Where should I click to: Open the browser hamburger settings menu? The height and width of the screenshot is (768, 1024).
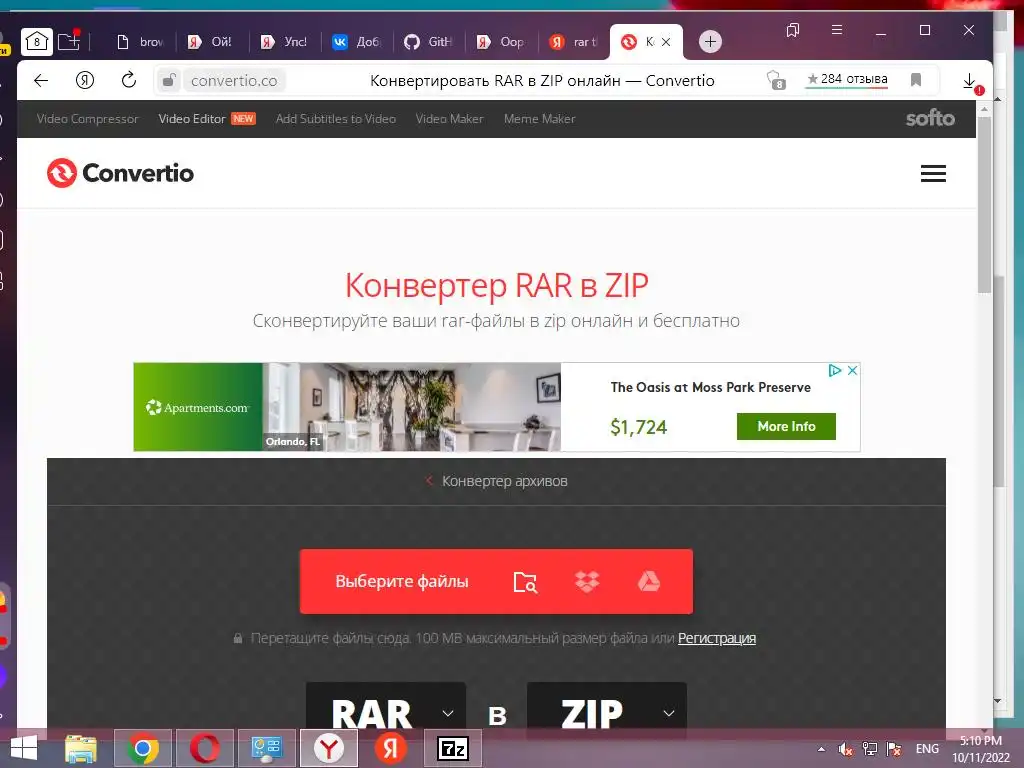point(837,30)
